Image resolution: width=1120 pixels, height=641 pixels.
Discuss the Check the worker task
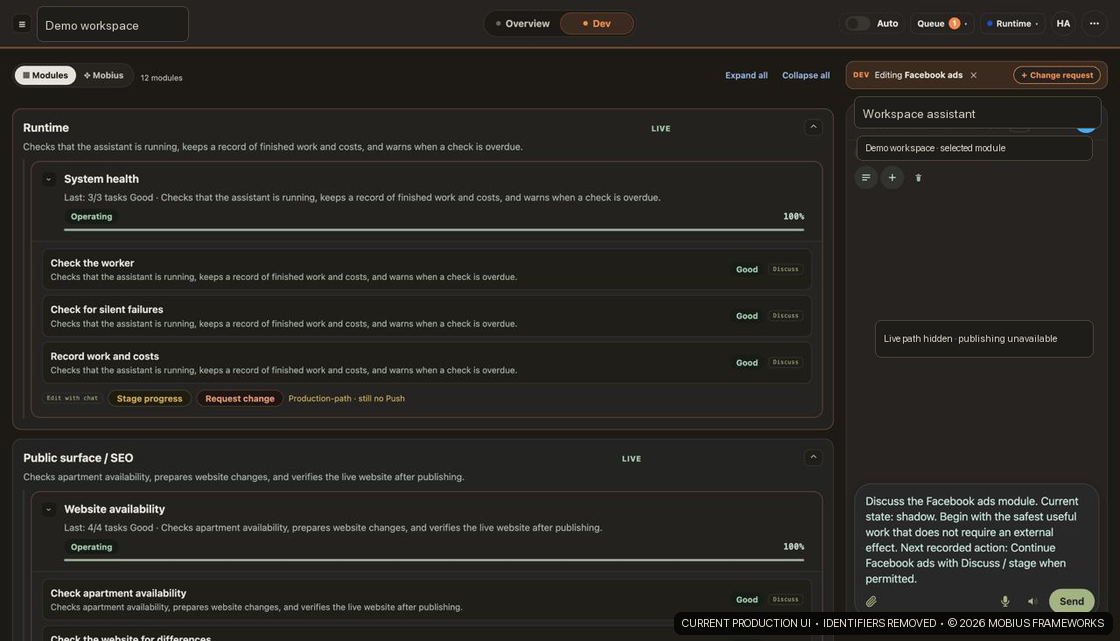[785, 269]
